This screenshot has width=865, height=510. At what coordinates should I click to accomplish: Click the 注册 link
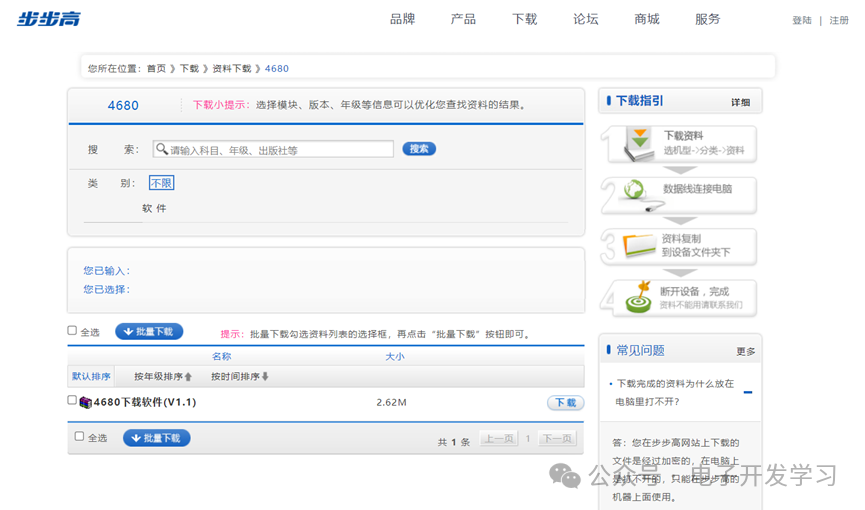pos(839,20)
